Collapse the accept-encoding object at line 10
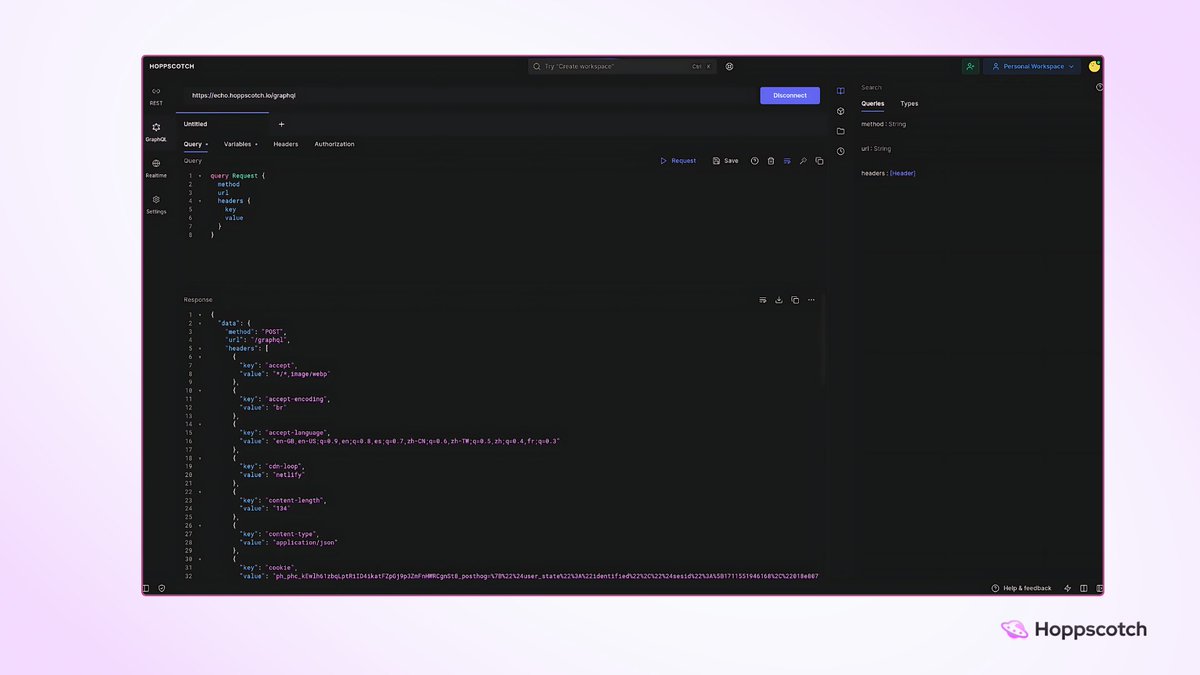Screen dimensions: 1200x675 click(199, 391)
